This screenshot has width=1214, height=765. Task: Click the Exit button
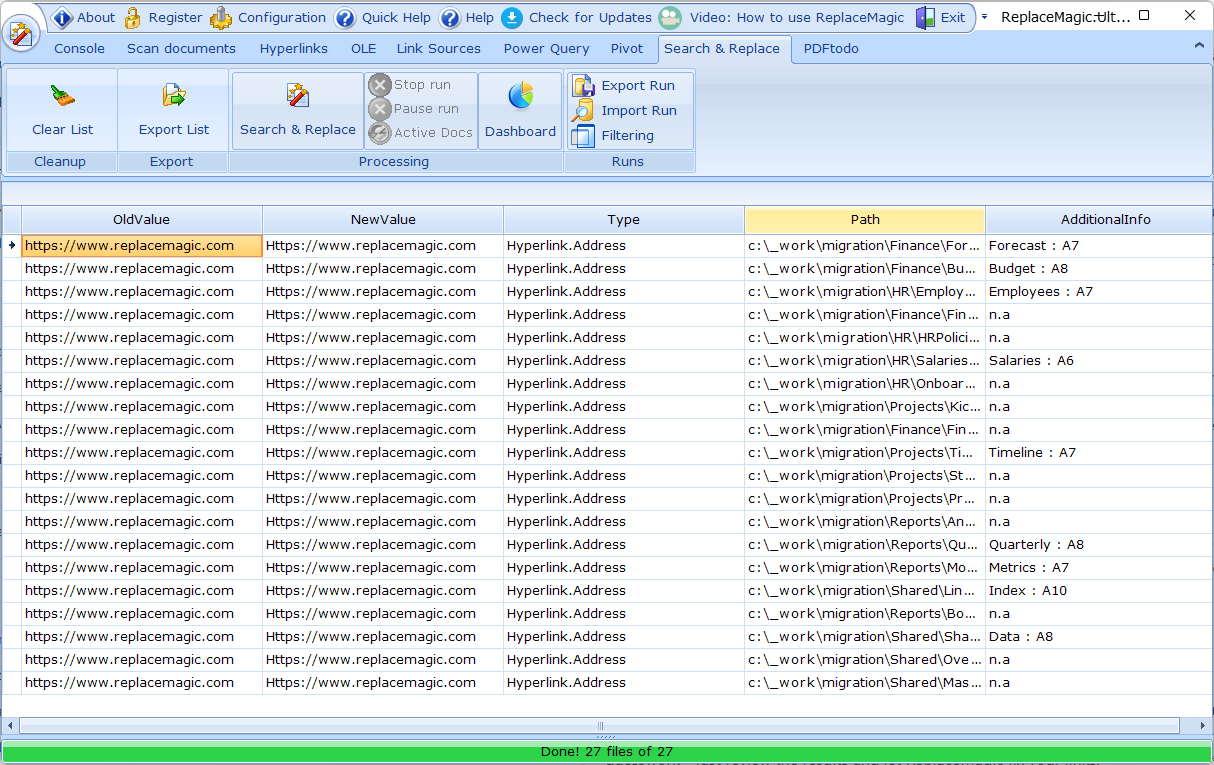[x=941, y=17]
